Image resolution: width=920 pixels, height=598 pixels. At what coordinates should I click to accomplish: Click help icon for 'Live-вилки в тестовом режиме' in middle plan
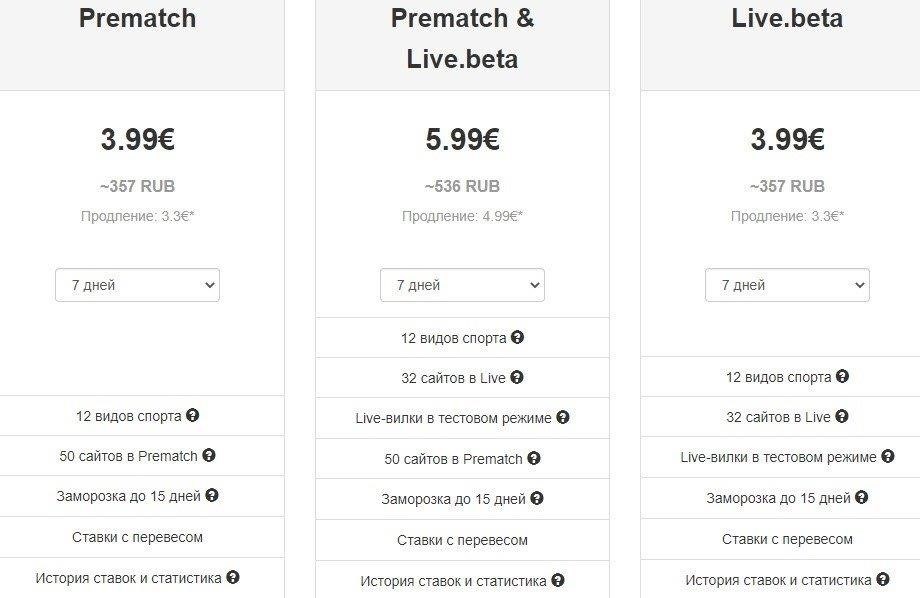(x=563, y=417)
